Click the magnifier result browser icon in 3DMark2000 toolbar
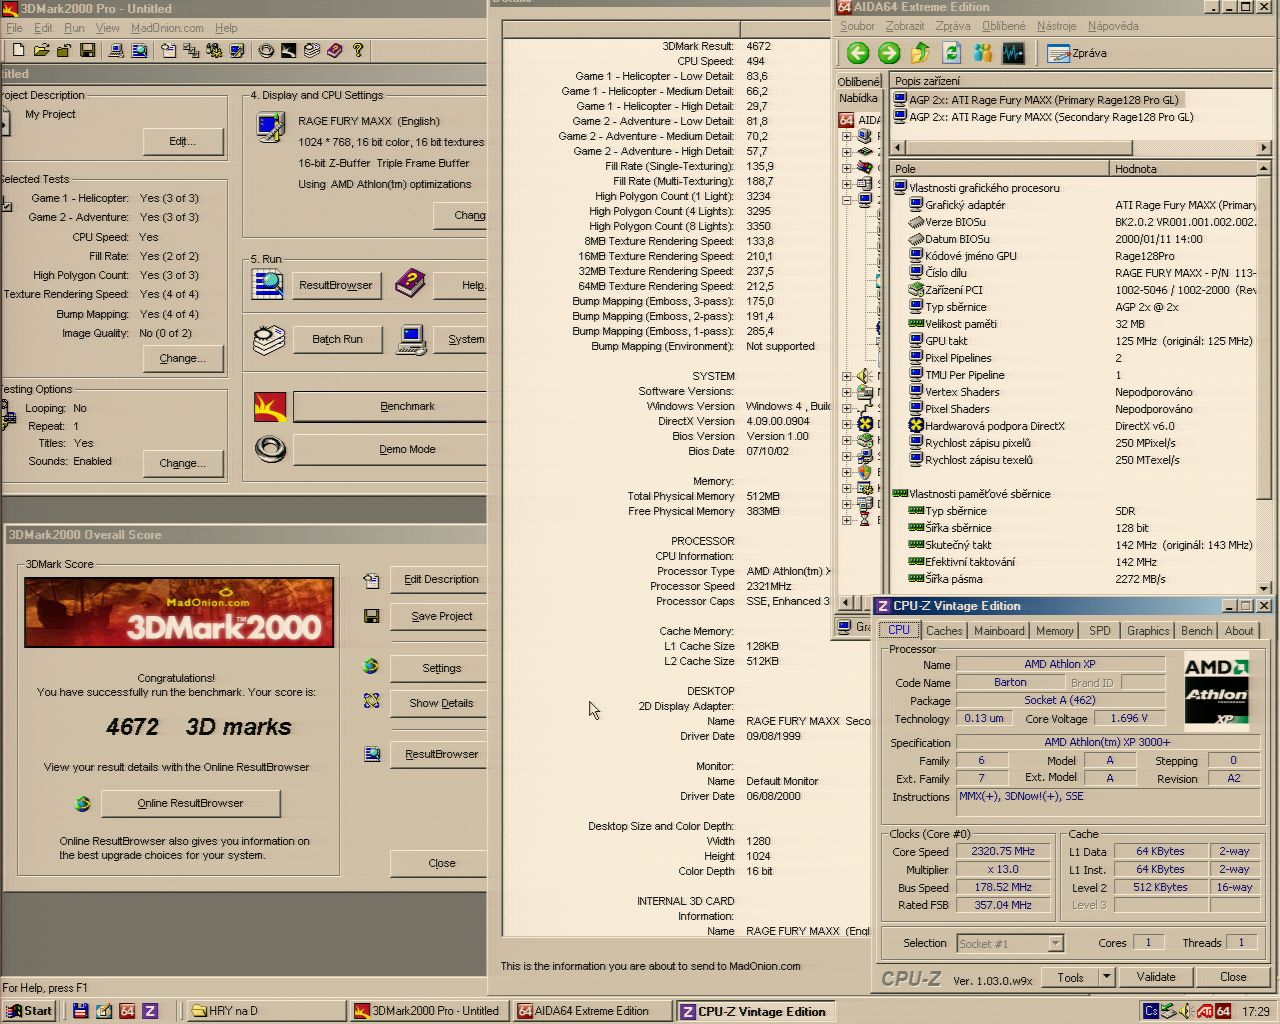This screenshot has height=1024, width=1280. [139, 50]
